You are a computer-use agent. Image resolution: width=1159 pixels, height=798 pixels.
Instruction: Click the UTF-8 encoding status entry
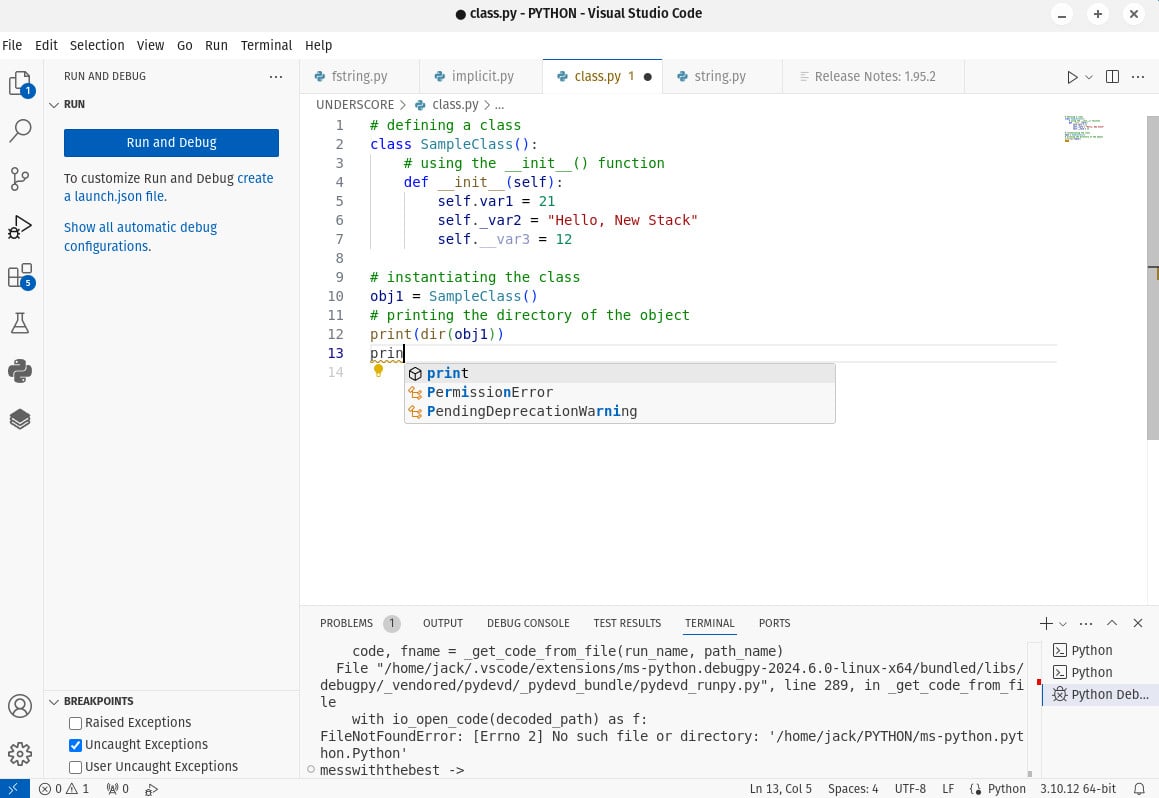910,788
